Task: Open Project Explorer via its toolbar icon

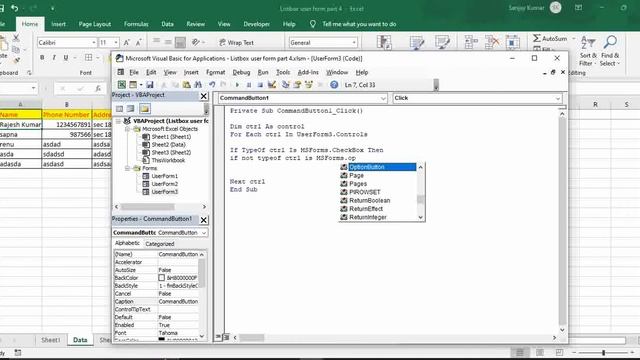Action: [285, 84]
